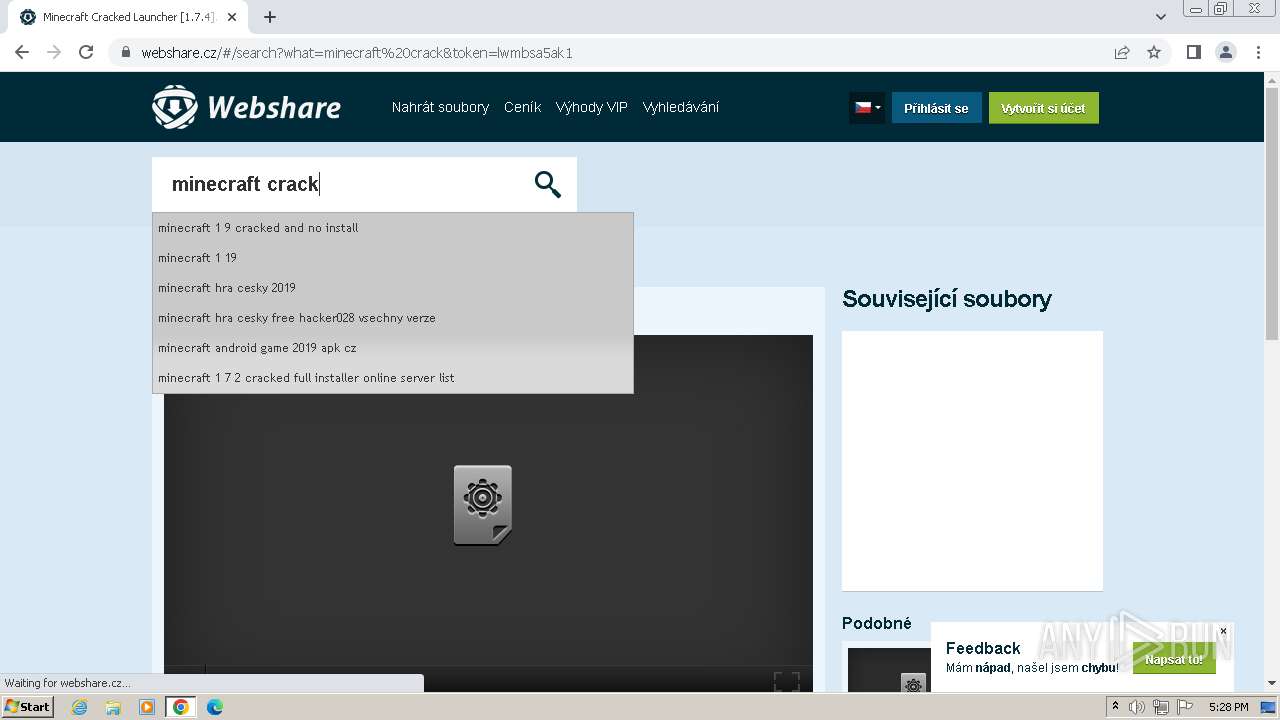
Task: Share this page icon in address bar
Action: click(x=1122, y=52)
